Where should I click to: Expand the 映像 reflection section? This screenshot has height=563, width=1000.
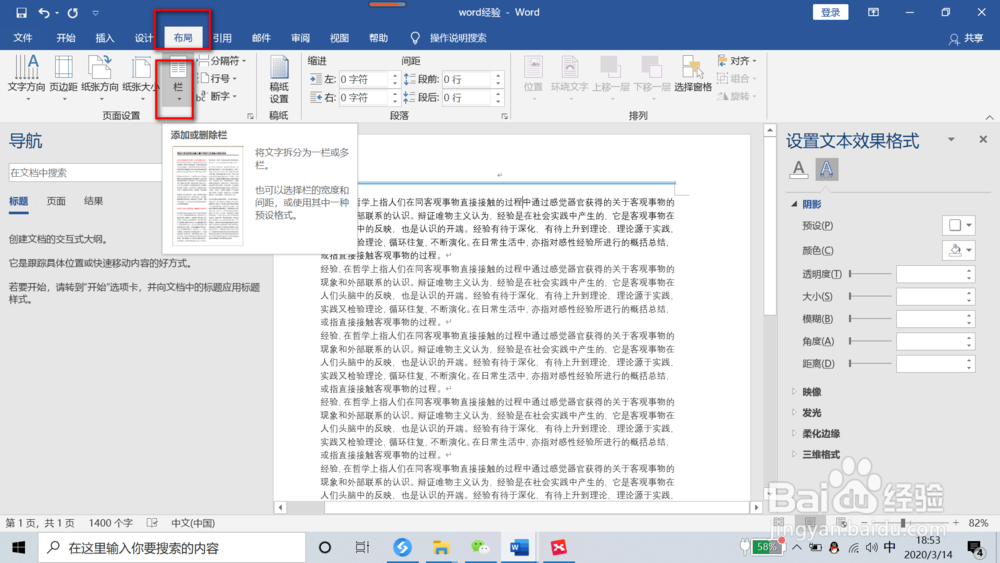point(794,391)
